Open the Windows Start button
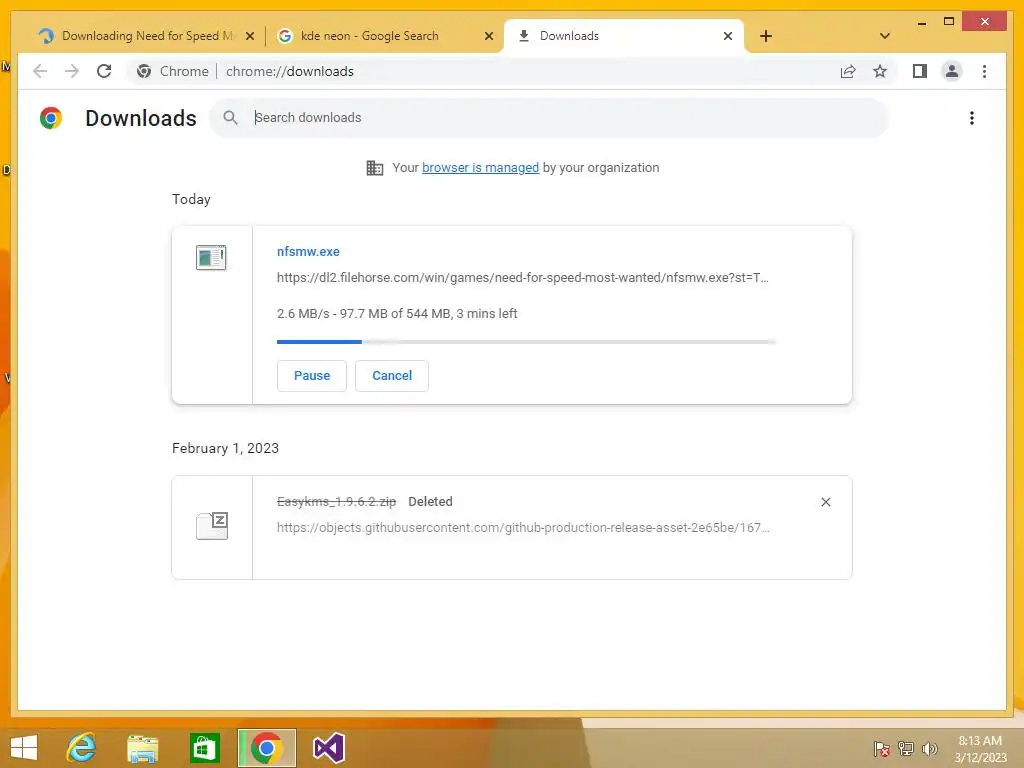The height and width of the screenshot is (768, 1024). (x=24, y=748)
